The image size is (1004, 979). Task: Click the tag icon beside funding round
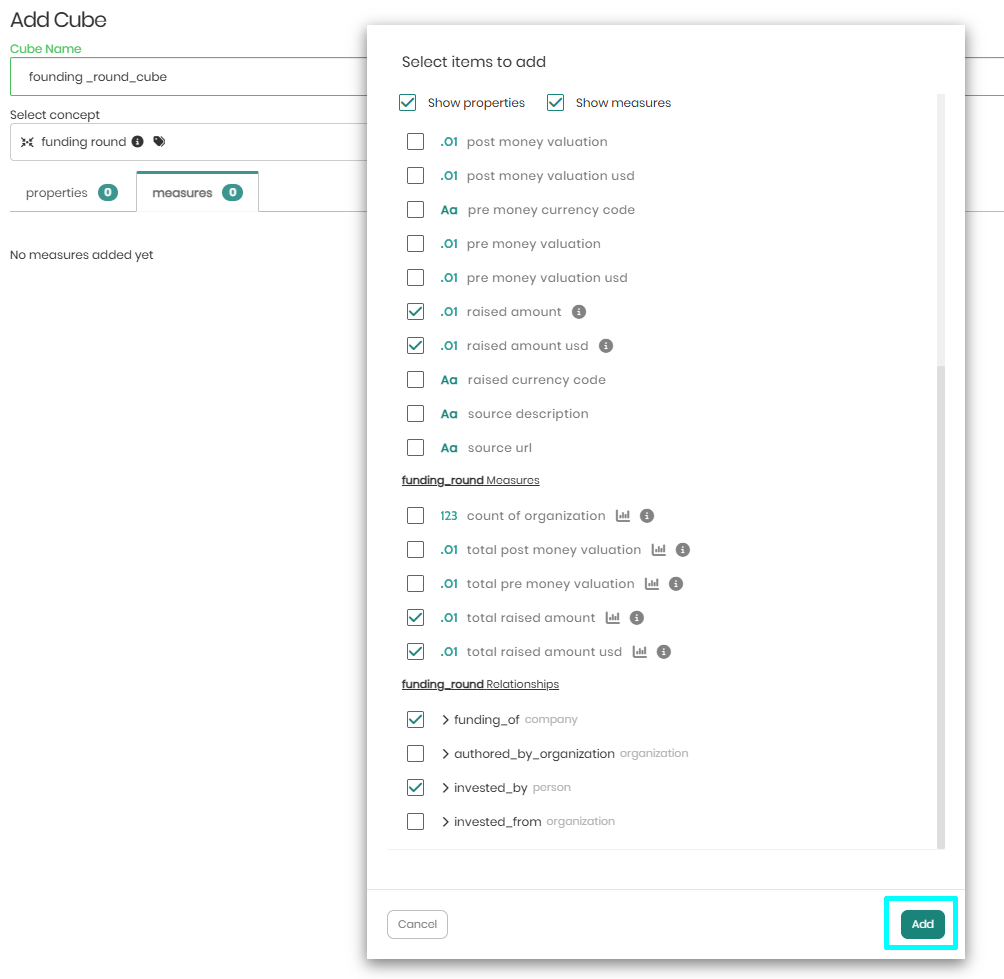[x=159, y=142]
